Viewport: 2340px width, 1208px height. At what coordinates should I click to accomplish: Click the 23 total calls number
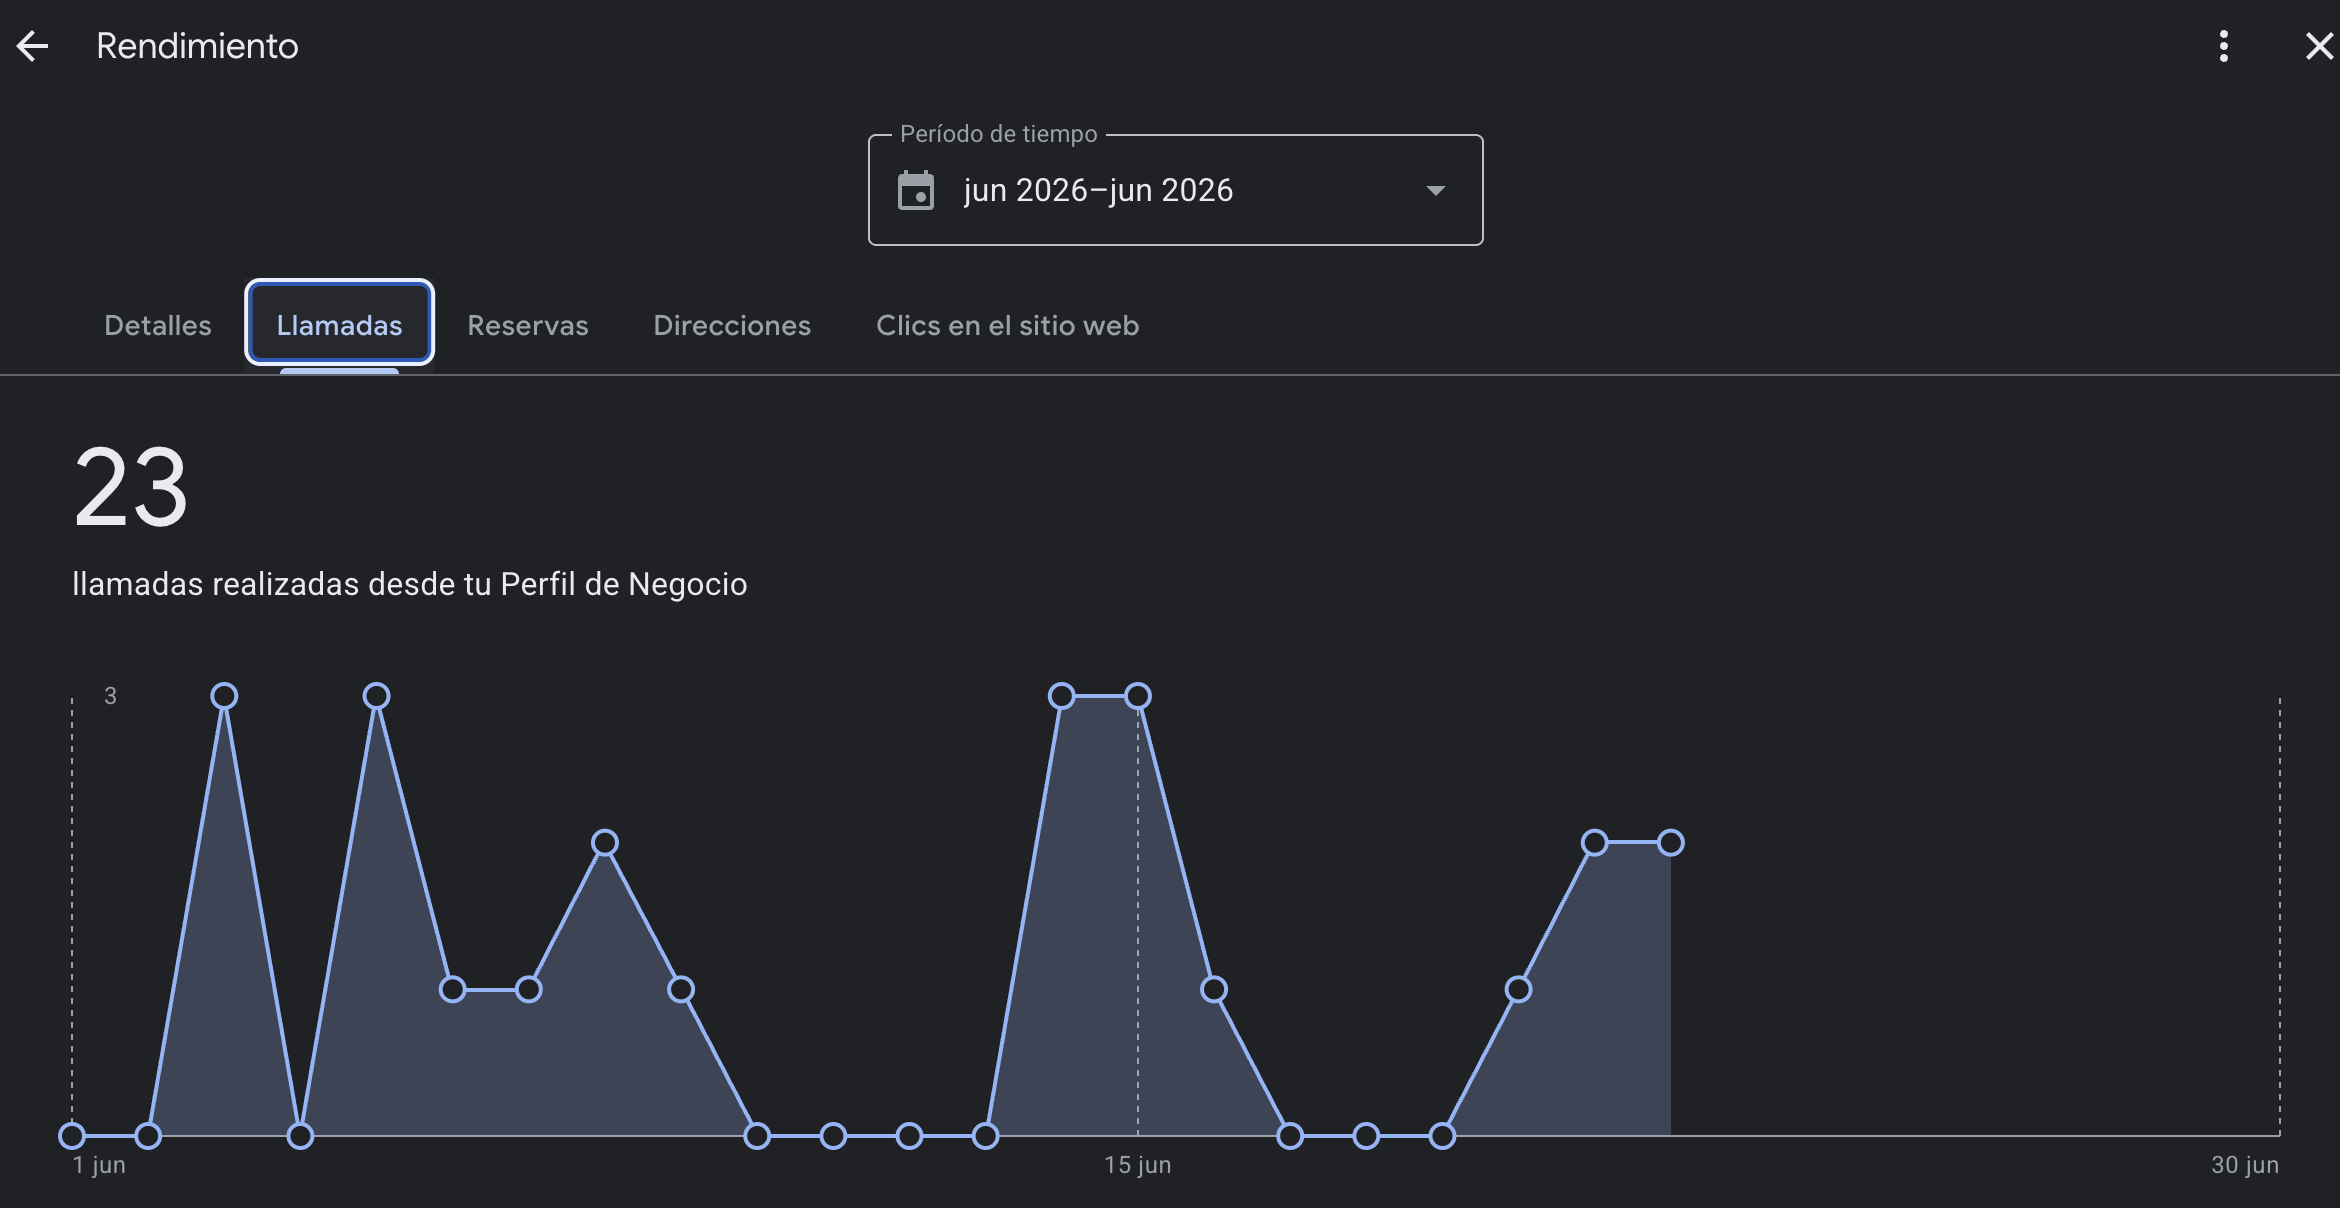click(x=131, y=488)
